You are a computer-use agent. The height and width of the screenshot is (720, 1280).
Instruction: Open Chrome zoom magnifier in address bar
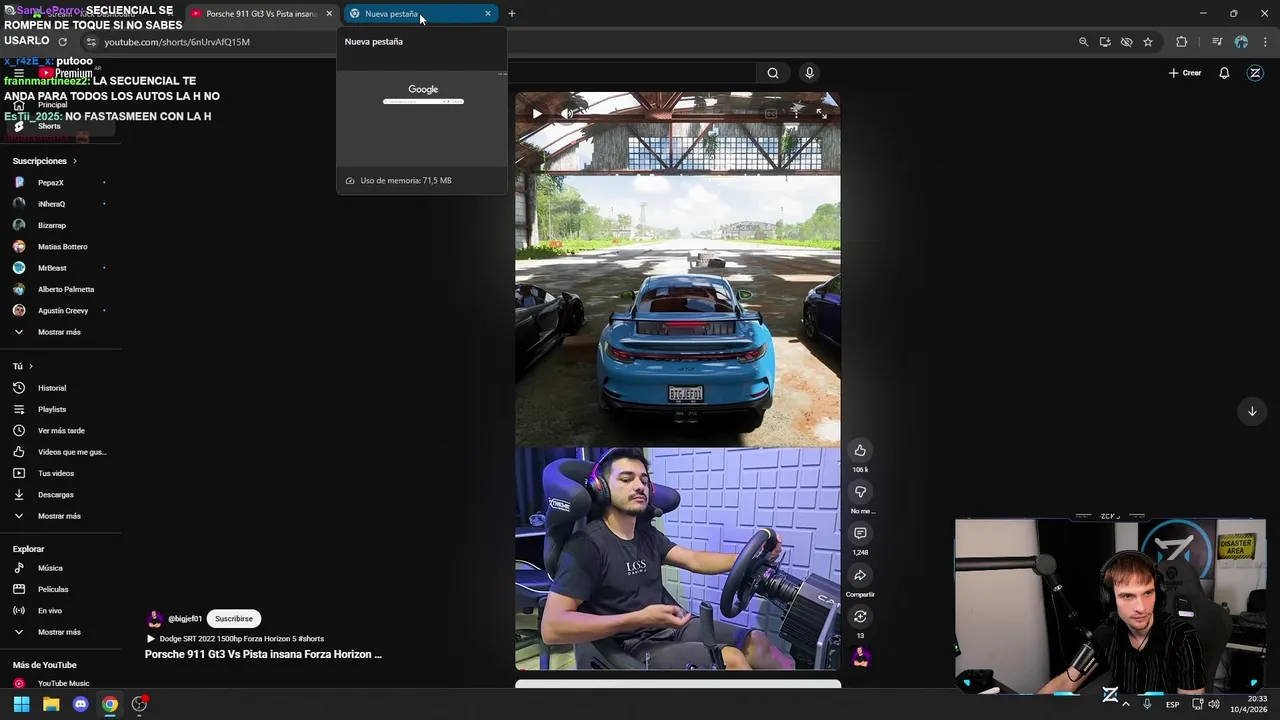(1083, 42)
